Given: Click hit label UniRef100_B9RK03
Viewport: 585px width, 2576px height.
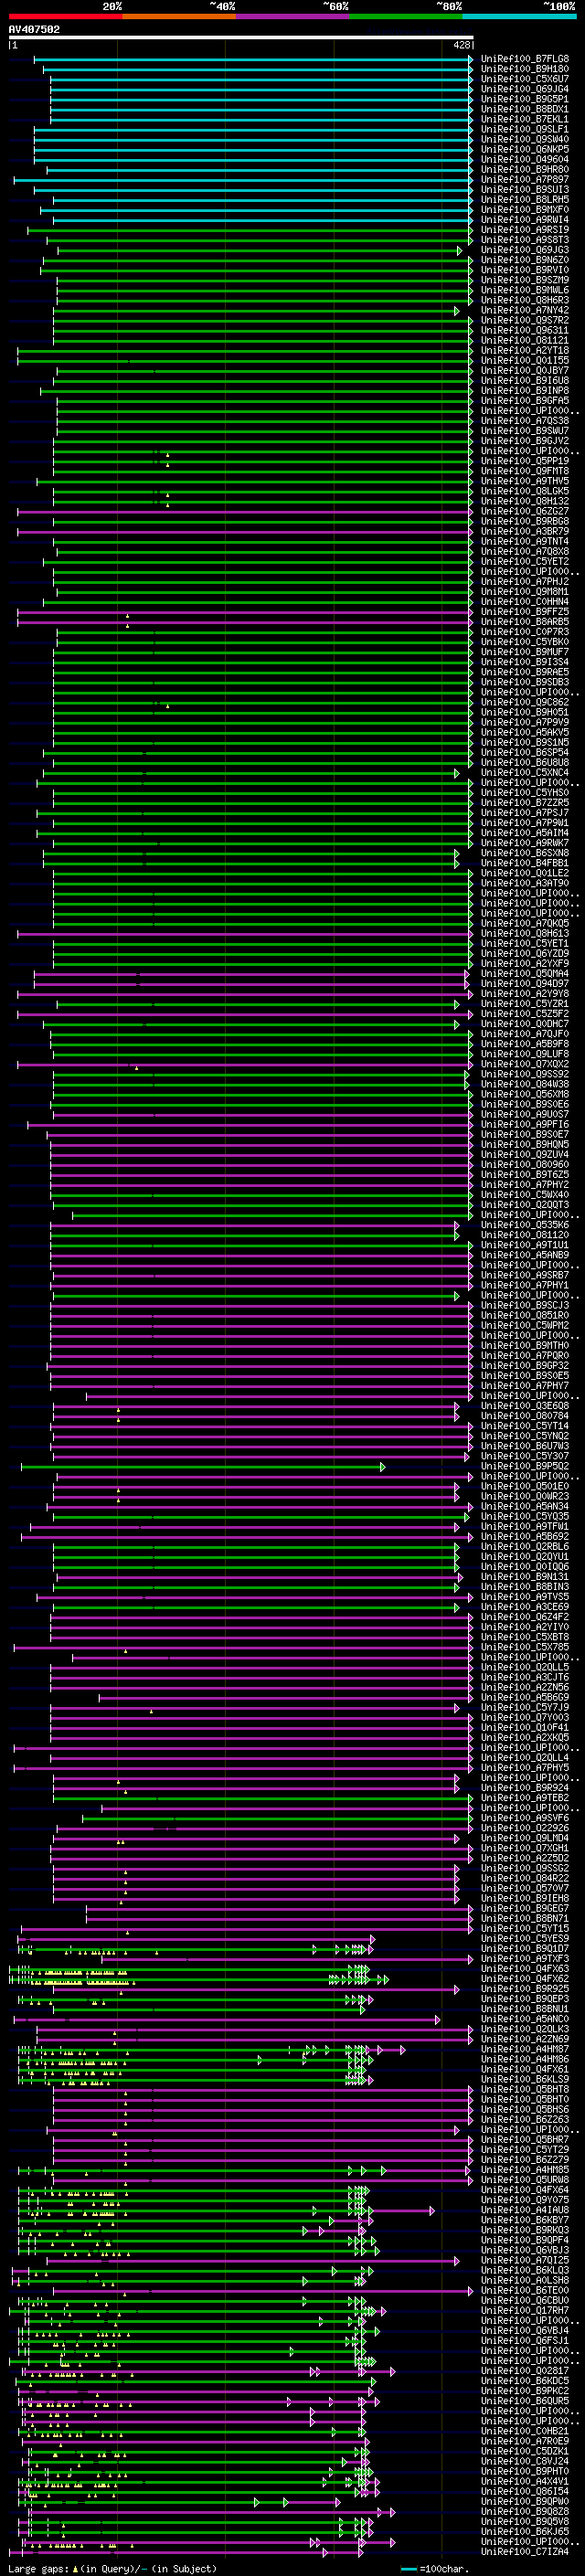Looking at the screenshot, I should [x=524, y=2229].
